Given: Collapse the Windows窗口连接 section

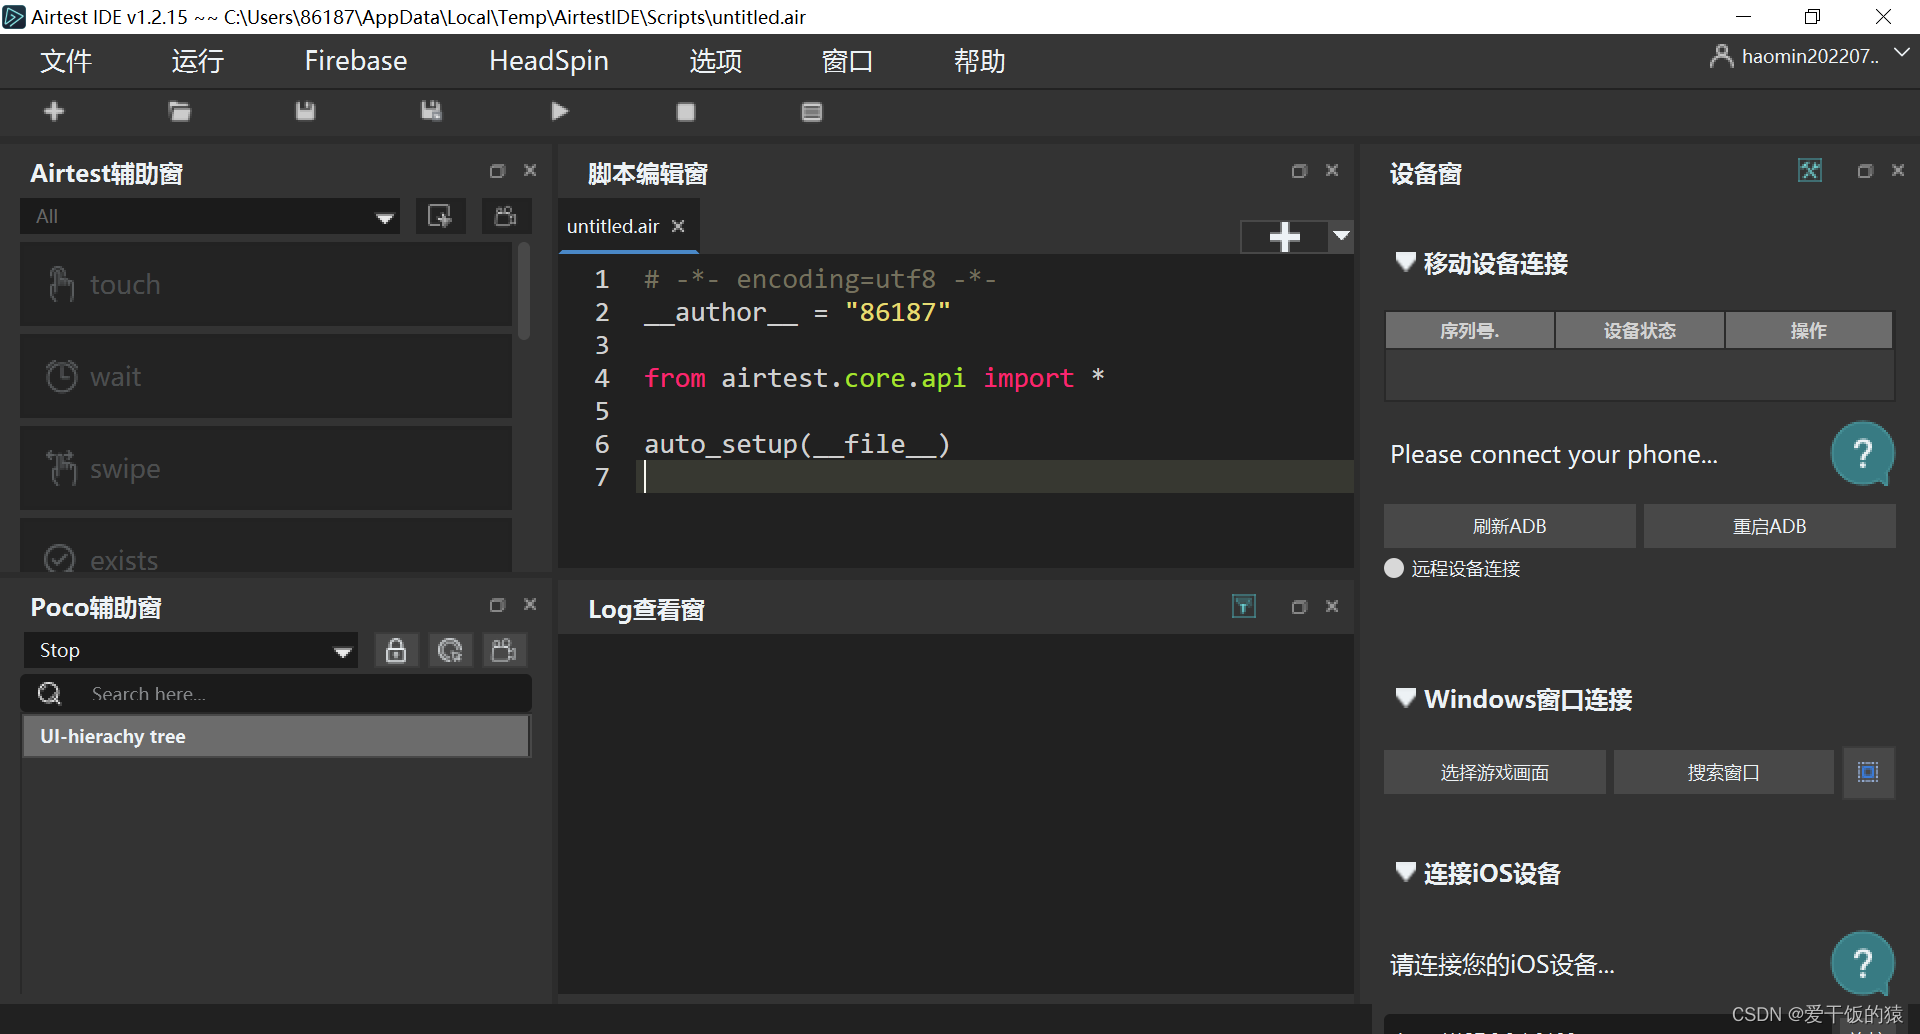Looking at the screenshot, I should (1405, 697).
